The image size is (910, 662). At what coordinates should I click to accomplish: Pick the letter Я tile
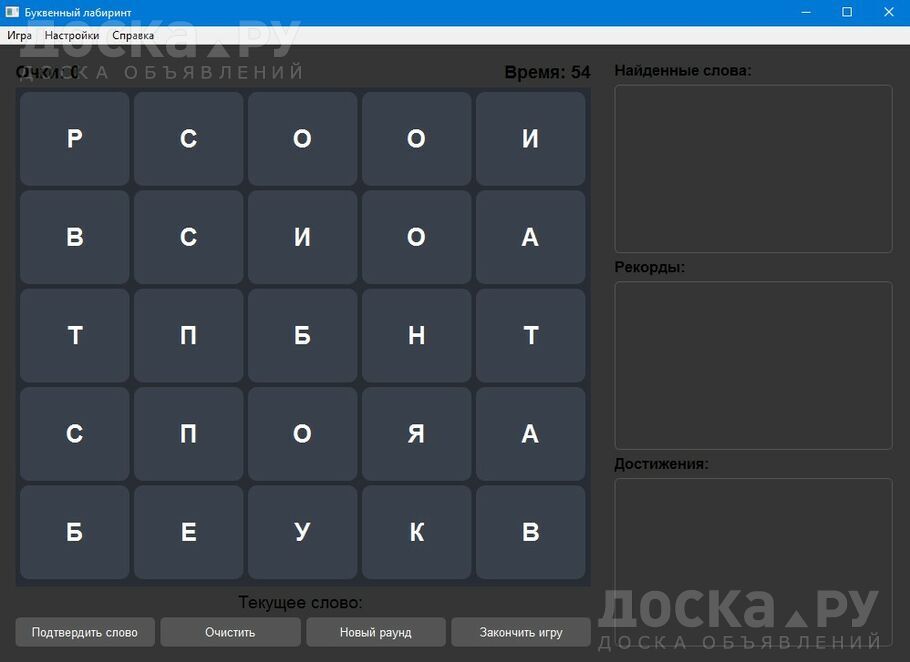point(416,434)
